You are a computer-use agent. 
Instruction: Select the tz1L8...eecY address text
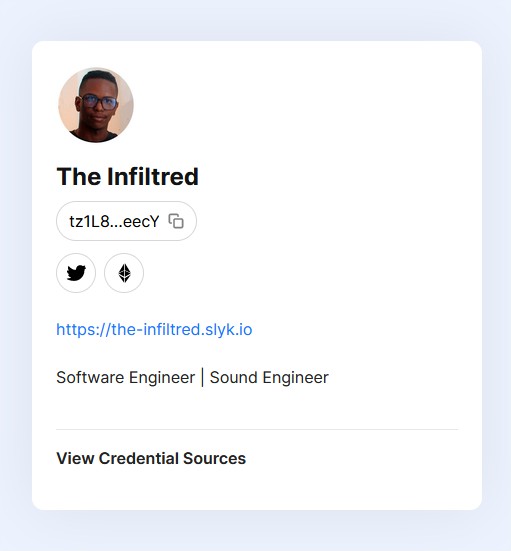click(x=114, y=221)
